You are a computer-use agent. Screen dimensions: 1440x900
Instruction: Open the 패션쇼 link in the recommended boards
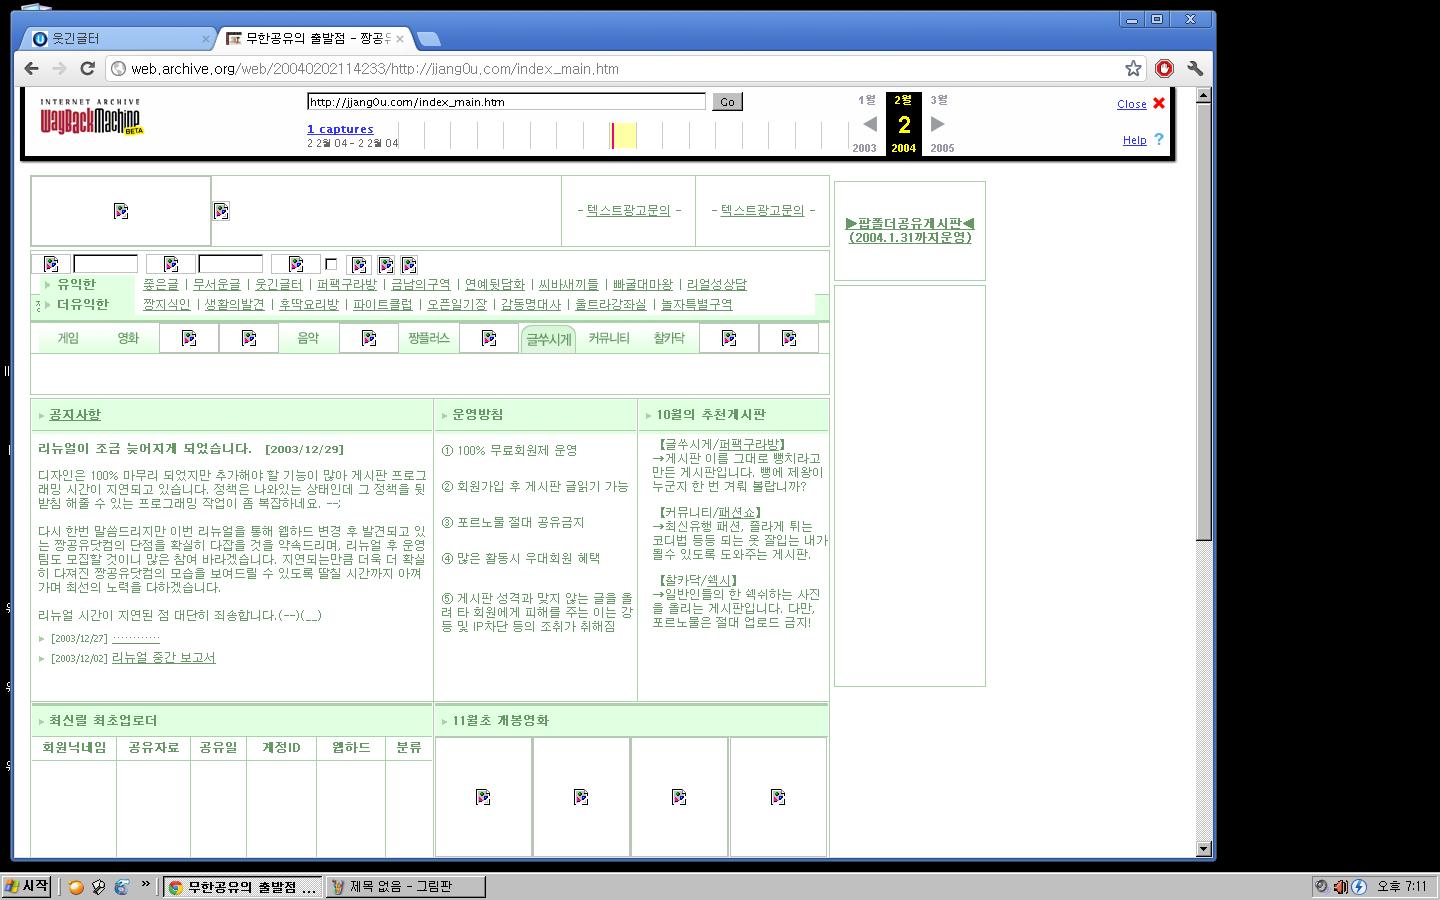coord(736,512)
